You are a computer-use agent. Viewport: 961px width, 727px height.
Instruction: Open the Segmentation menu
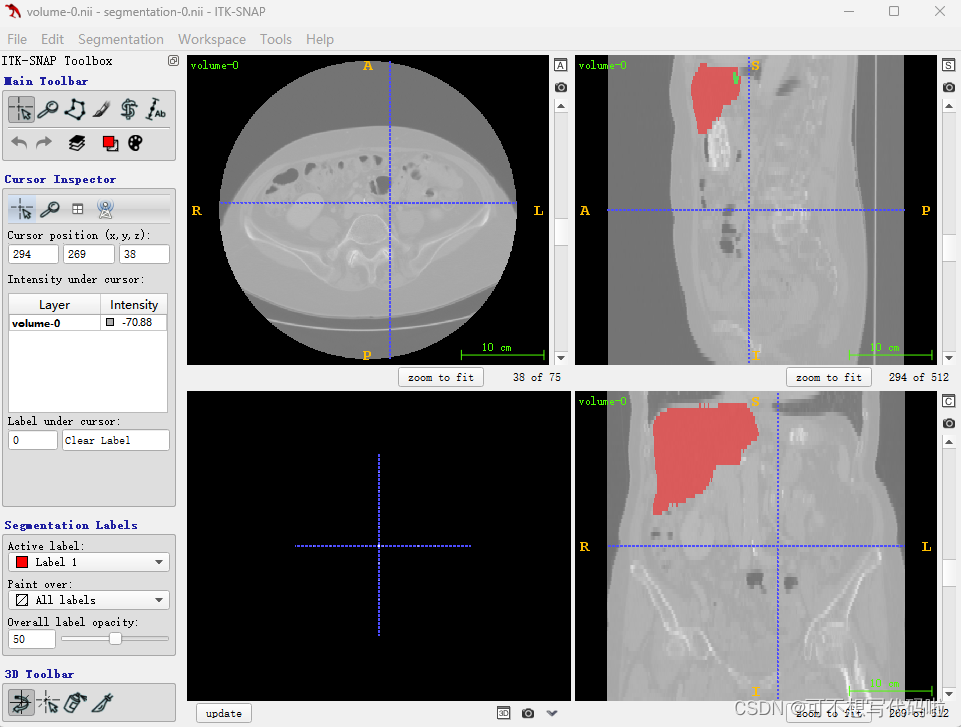(x=121, y=39)
